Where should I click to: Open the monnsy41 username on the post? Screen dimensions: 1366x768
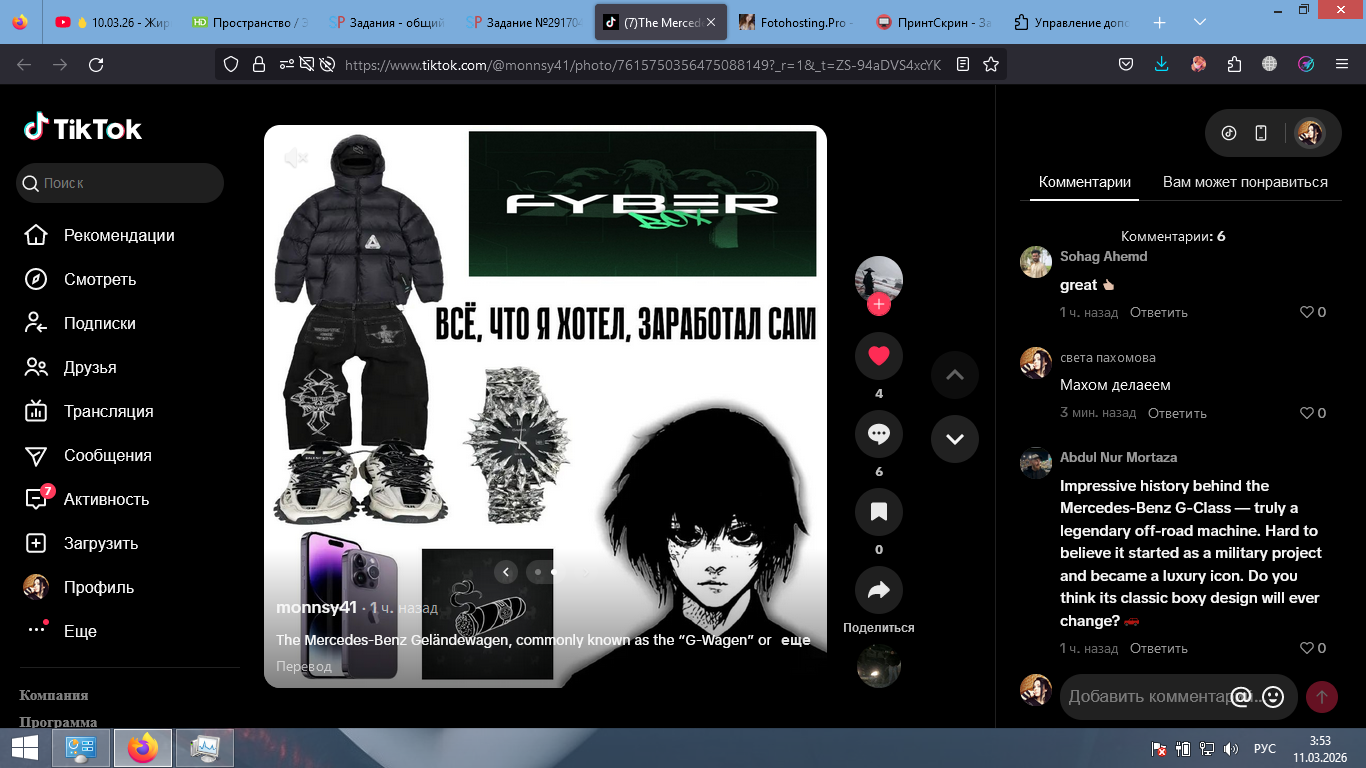coord(316,607)
